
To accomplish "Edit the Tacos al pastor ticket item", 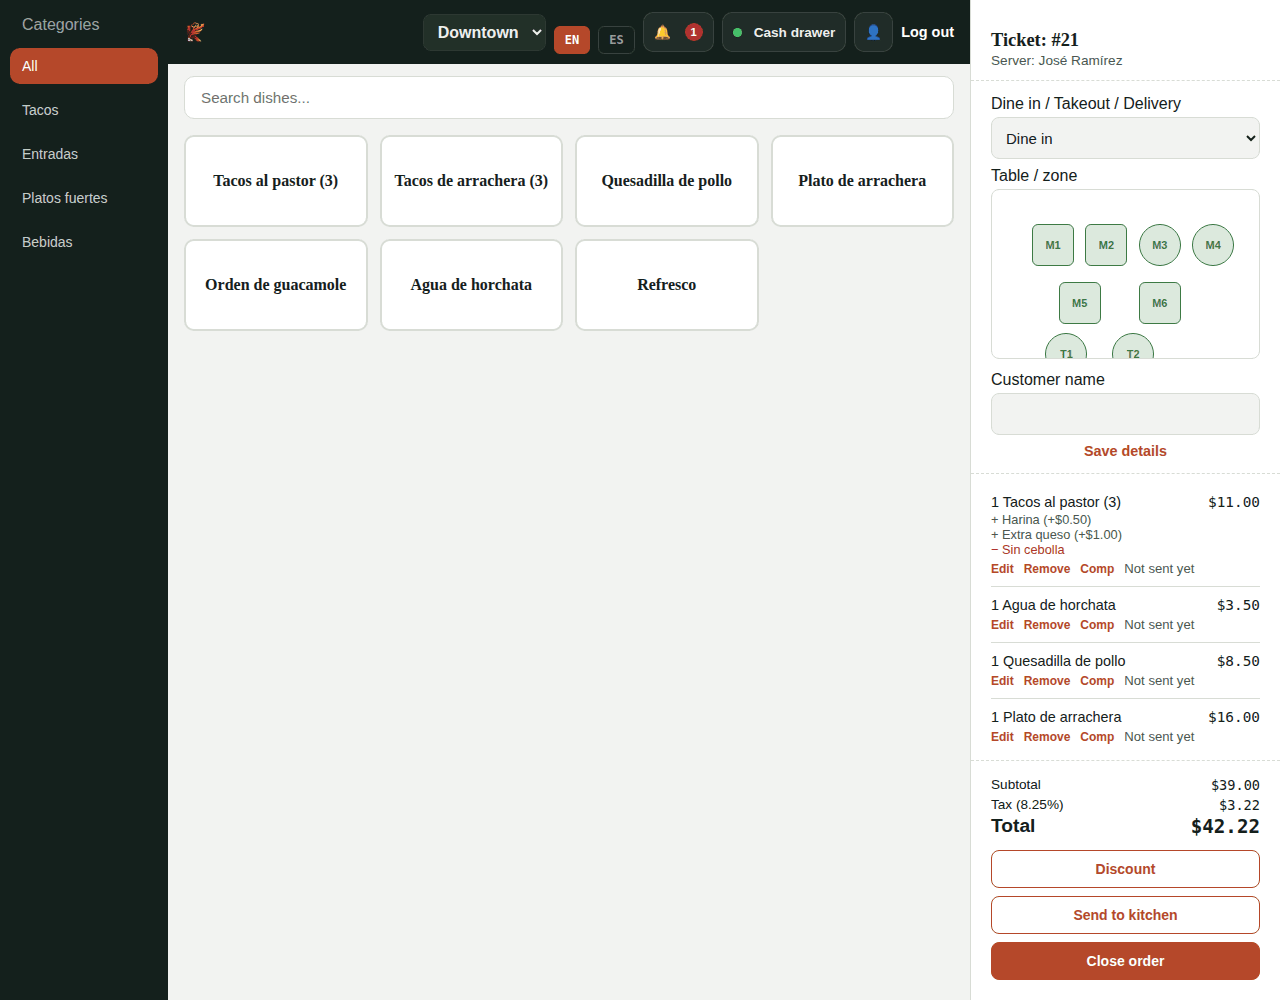I will pyautogui.click(x=1002, y=569).
